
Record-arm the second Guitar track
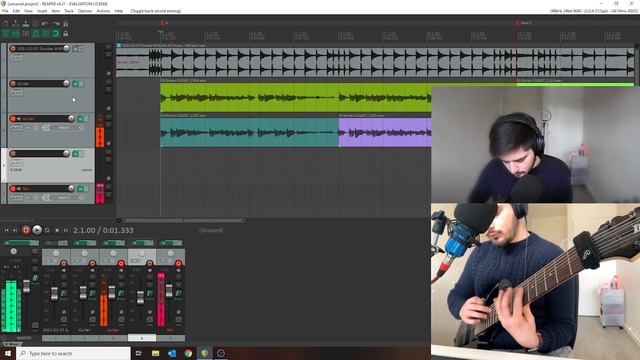pos(13,84)
